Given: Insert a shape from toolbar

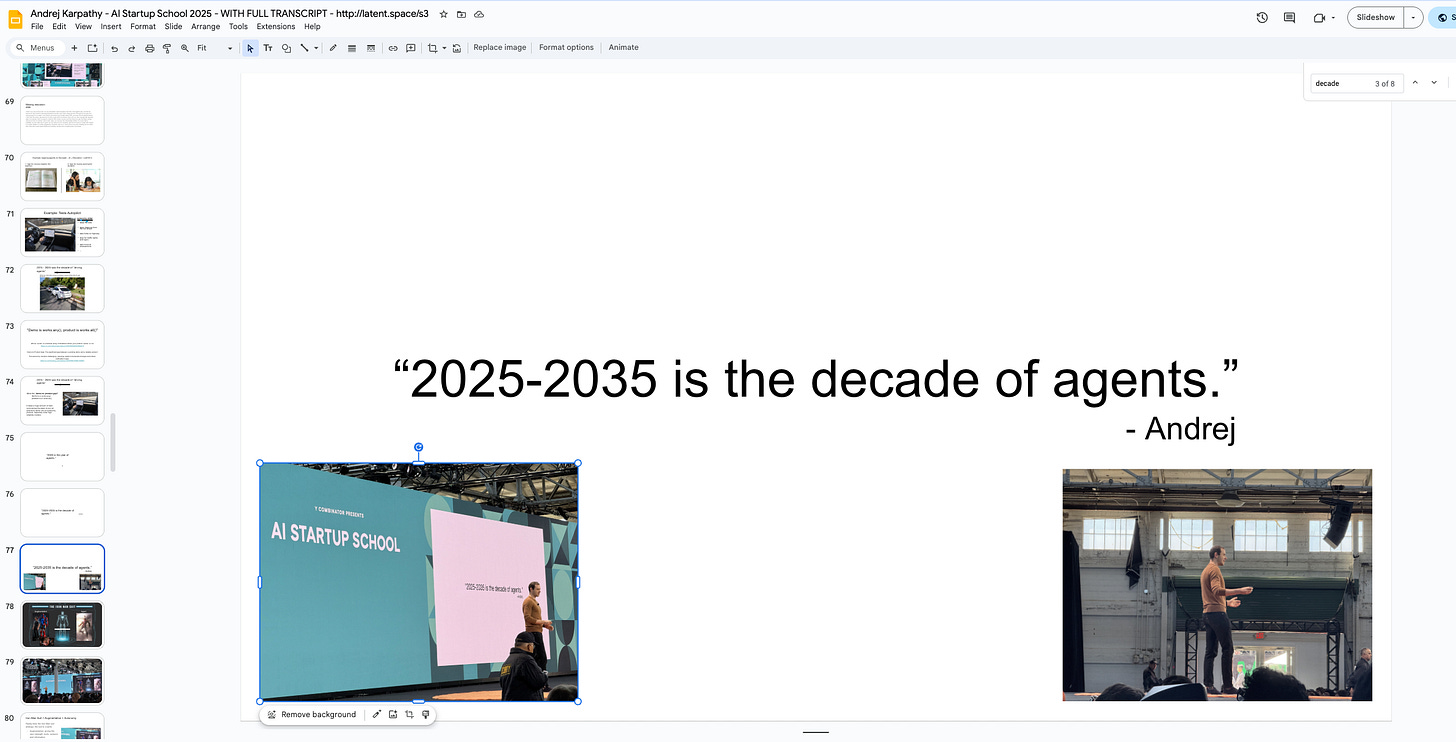Looking at the screenshot, I should click(x=286, y=48).
